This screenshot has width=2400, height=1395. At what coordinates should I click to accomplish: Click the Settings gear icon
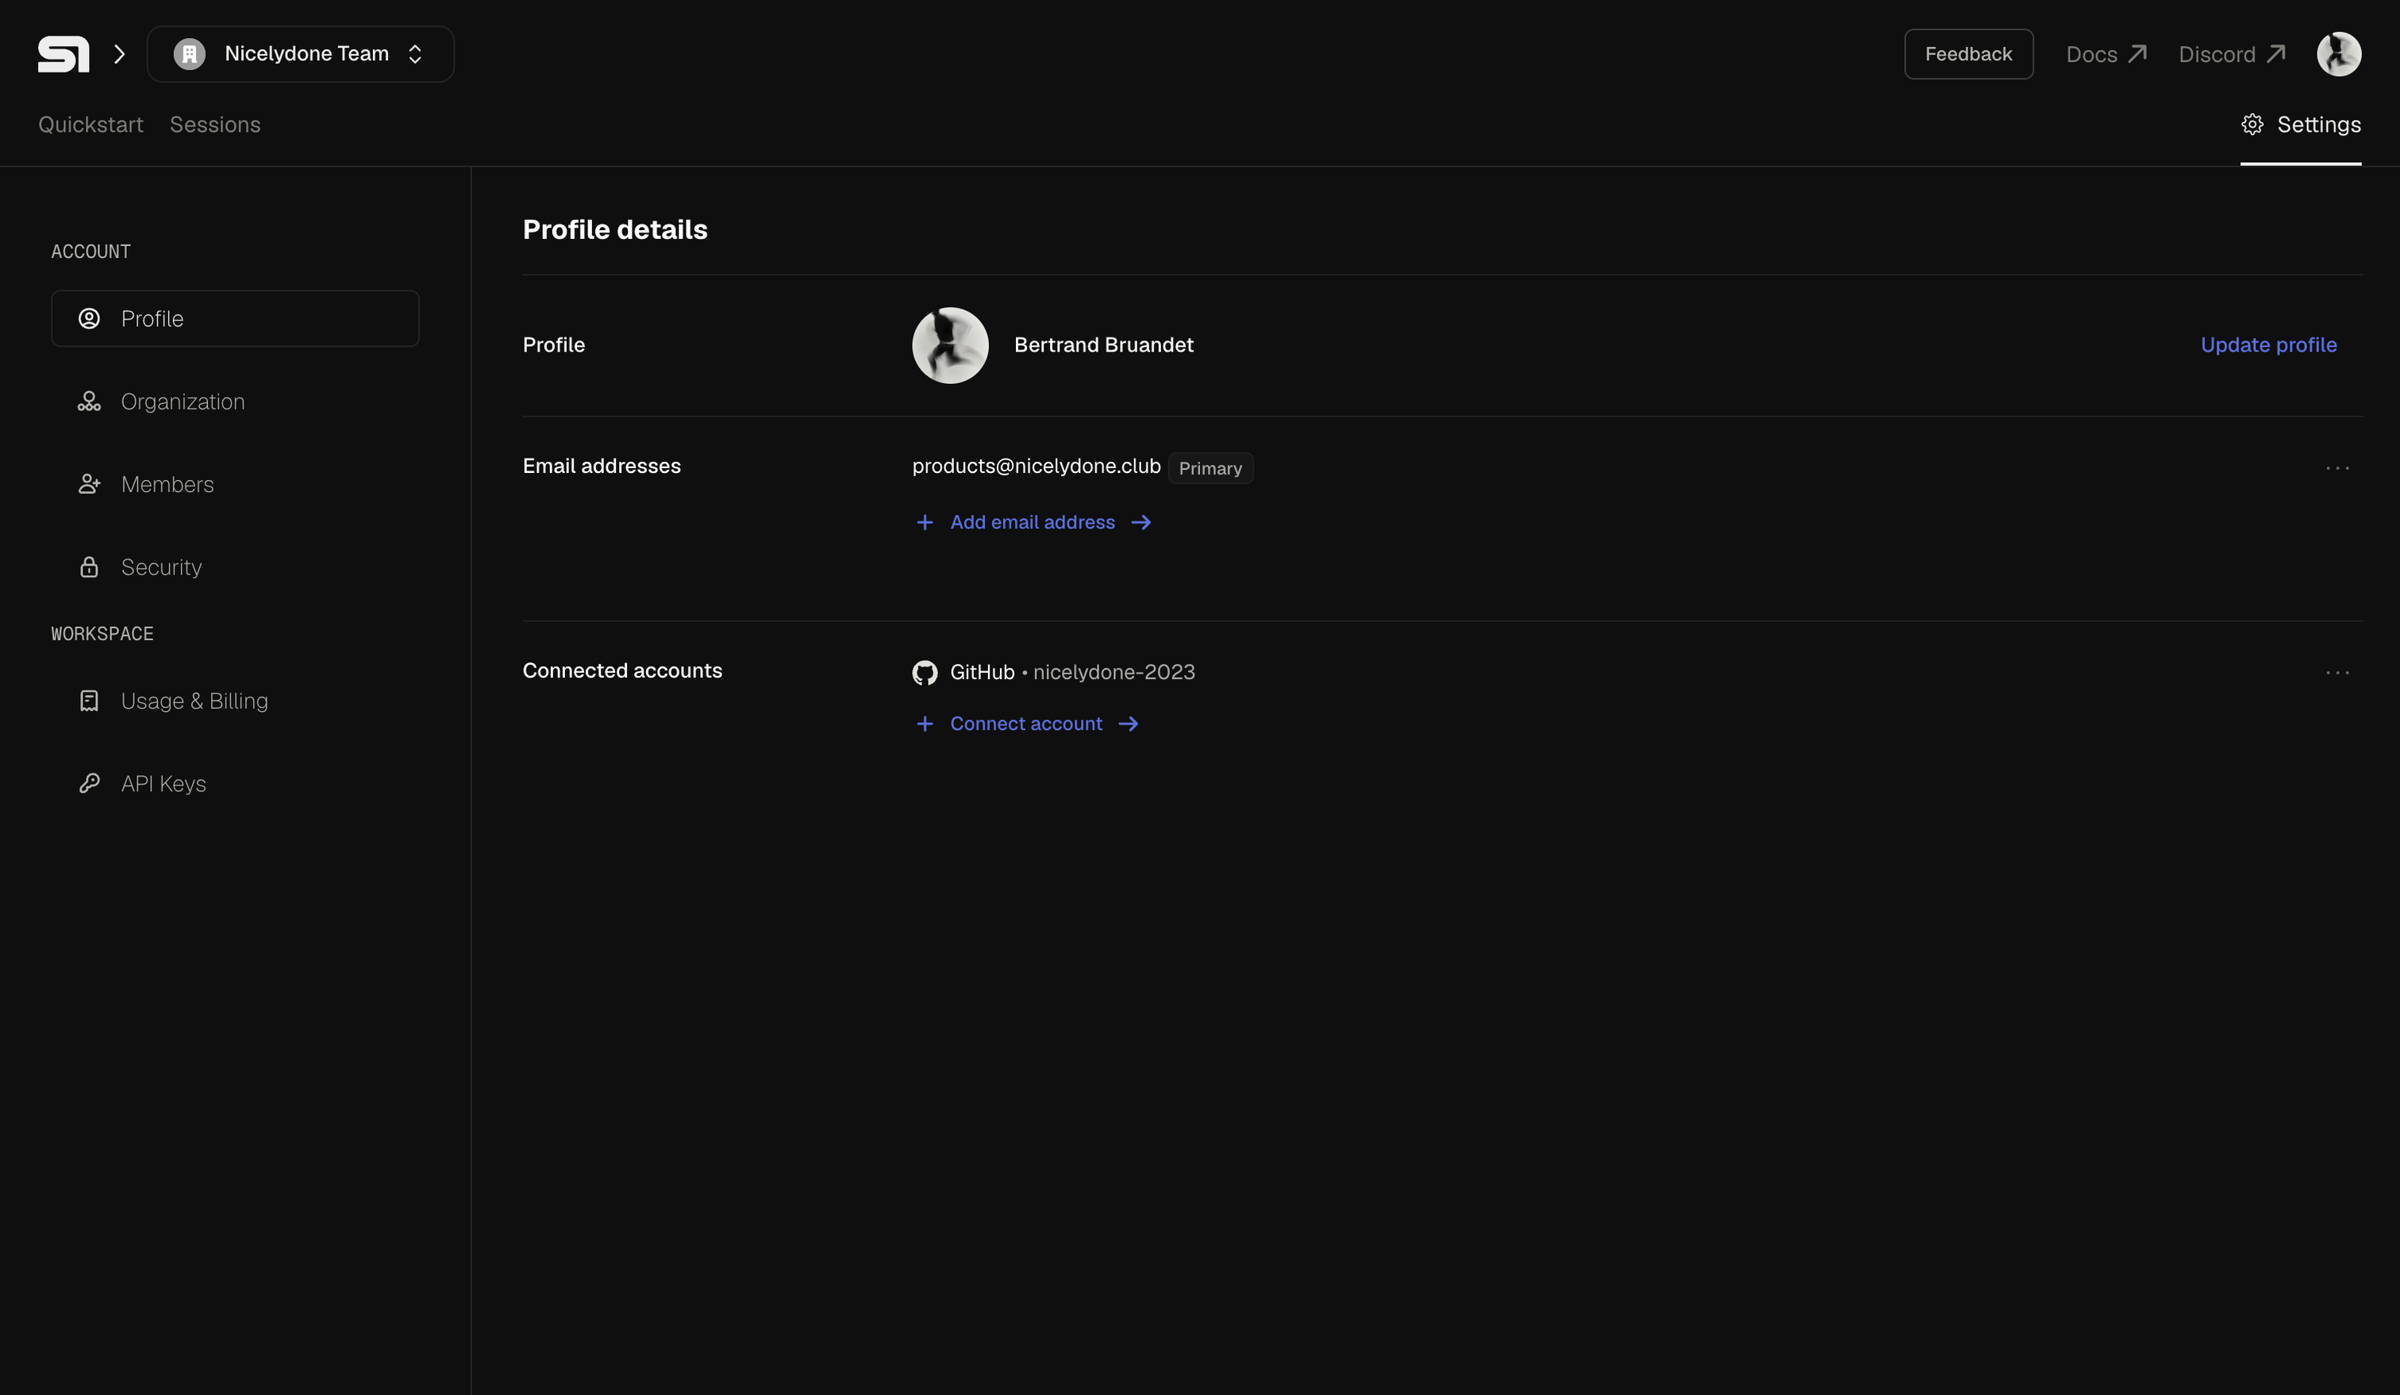(2252, 125)
